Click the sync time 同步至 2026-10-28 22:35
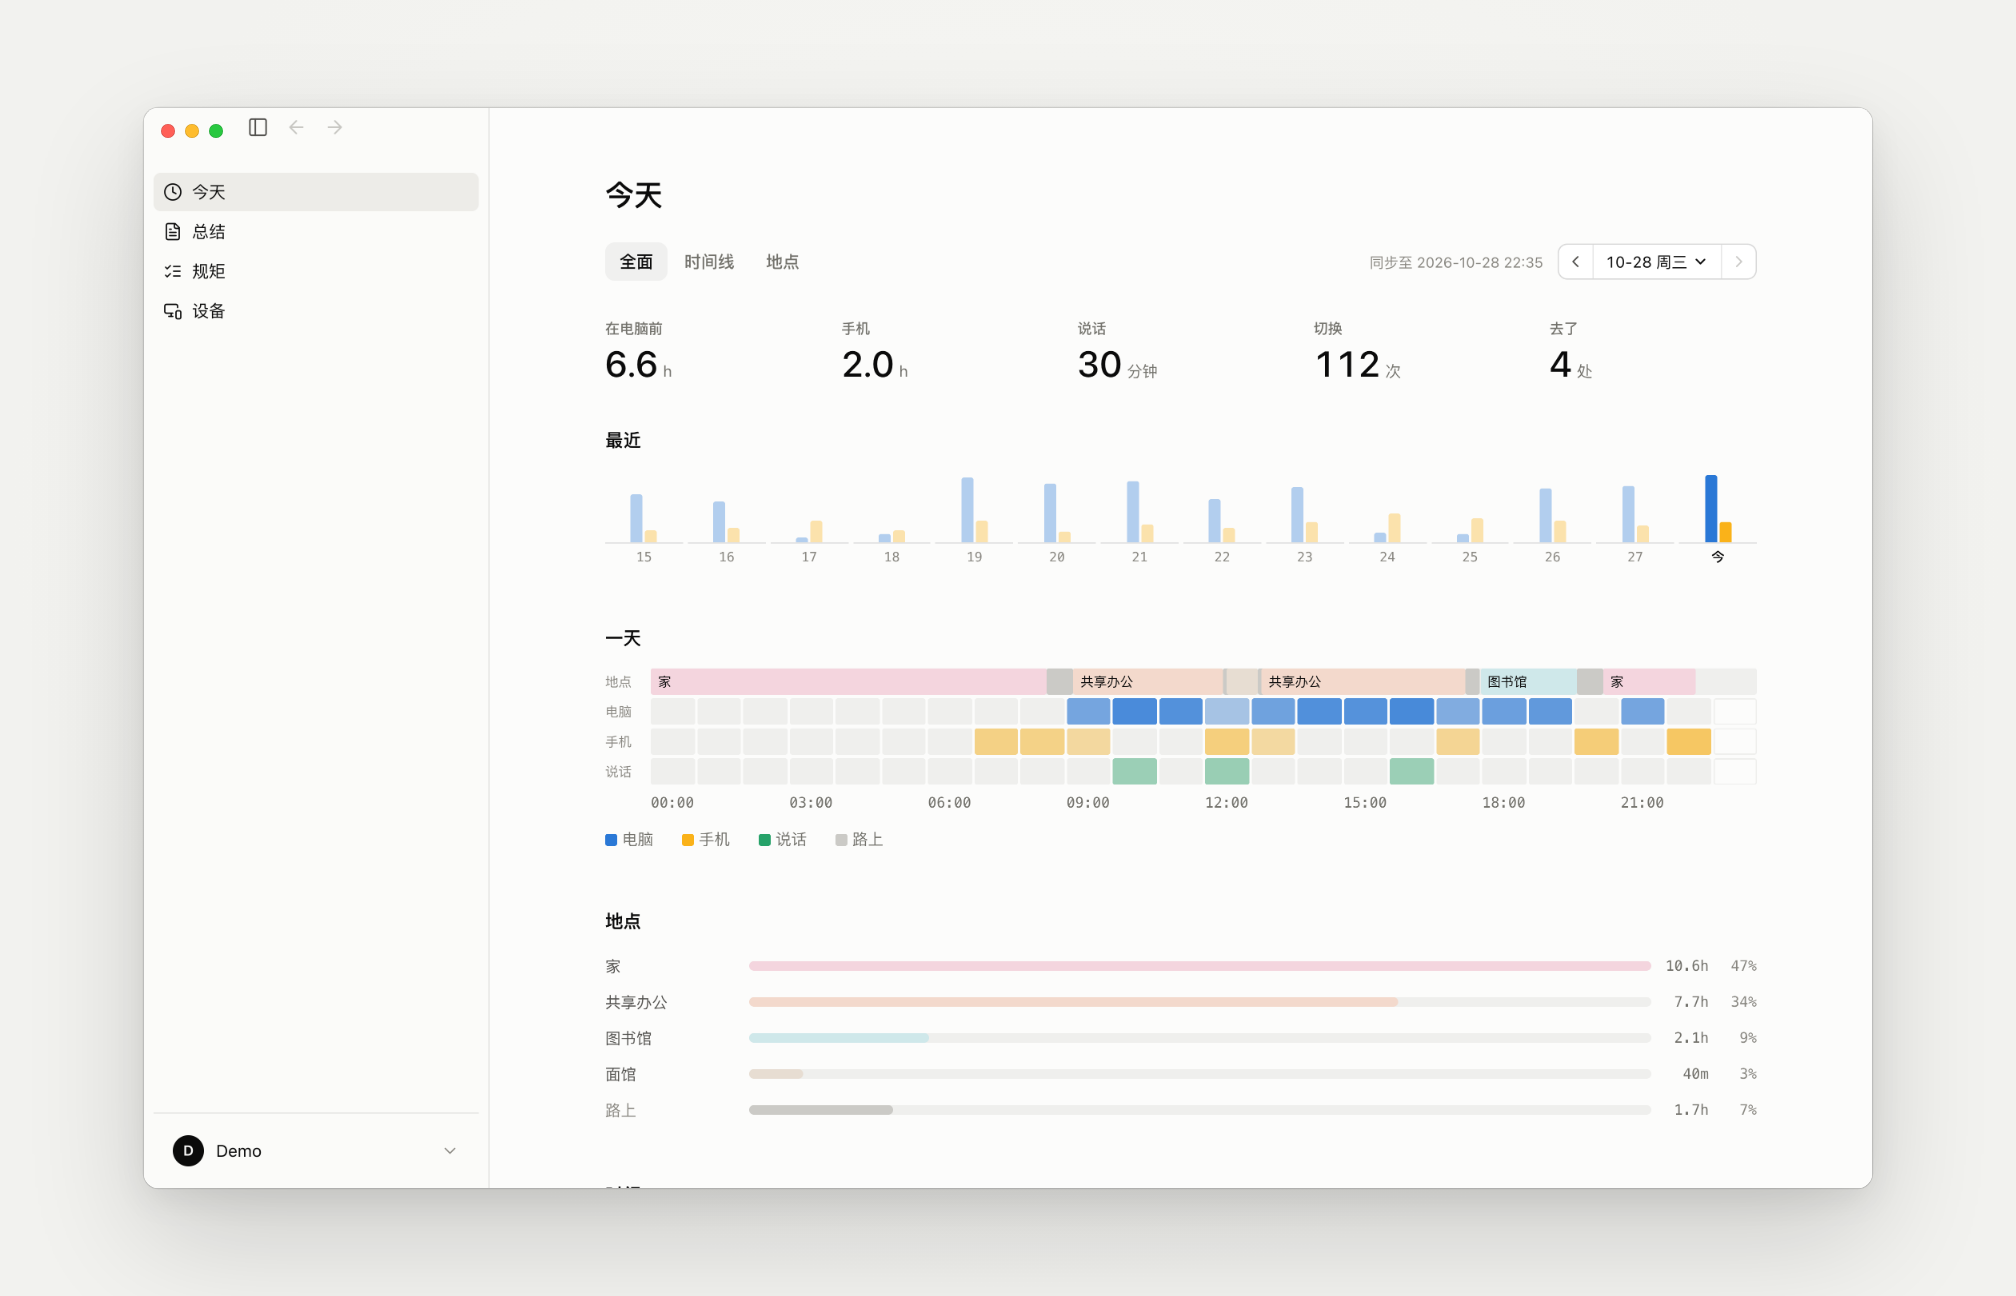 click(x=1456, y=262)
